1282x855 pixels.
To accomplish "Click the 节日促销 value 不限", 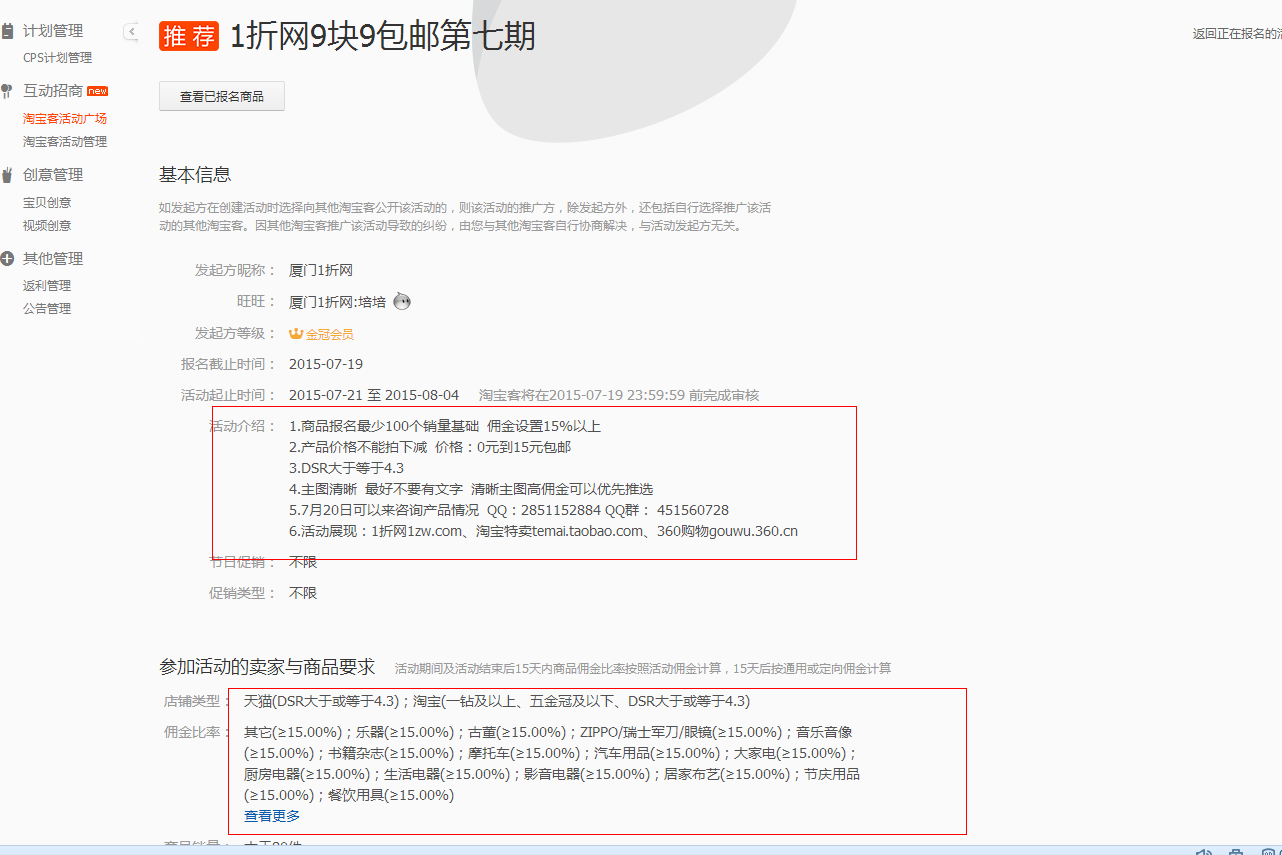I will (x=303, y=562).
